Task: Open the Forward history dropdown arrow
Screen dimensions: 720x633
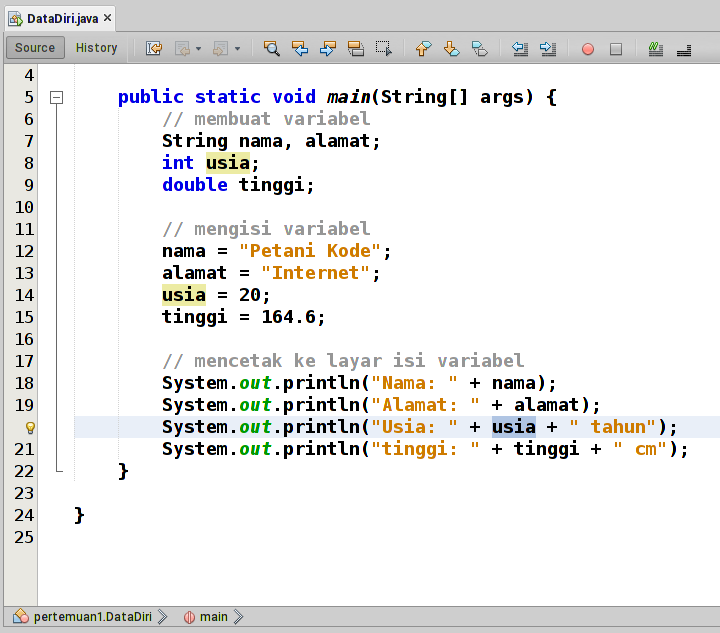Action: (x=237, y=48)
